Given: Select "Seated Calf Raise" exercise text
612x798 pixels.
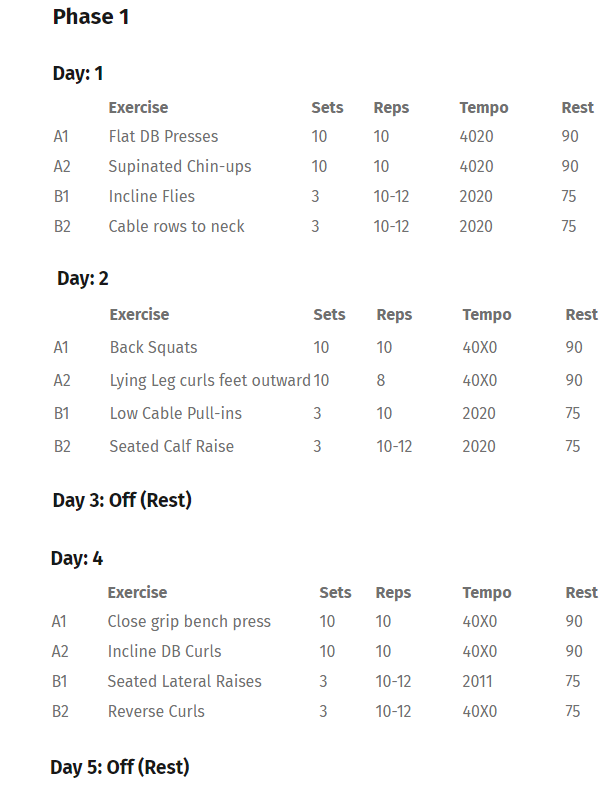Looking at the screenshot, I should pyautogui.click(x=171, y=446).
